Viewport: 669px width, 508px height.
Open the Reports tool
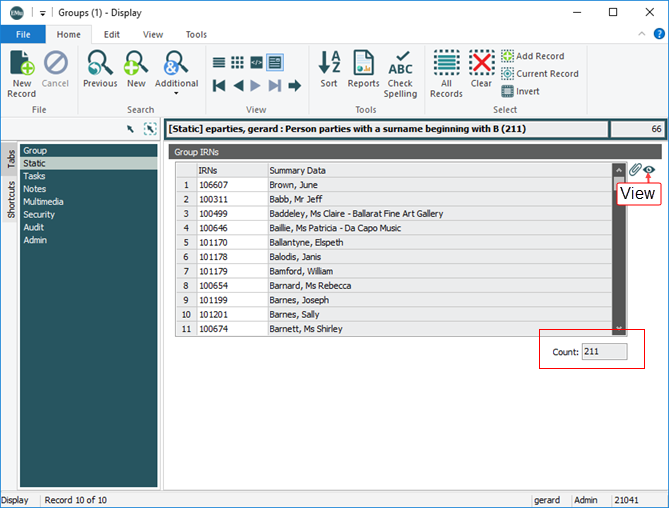point(363,74)
